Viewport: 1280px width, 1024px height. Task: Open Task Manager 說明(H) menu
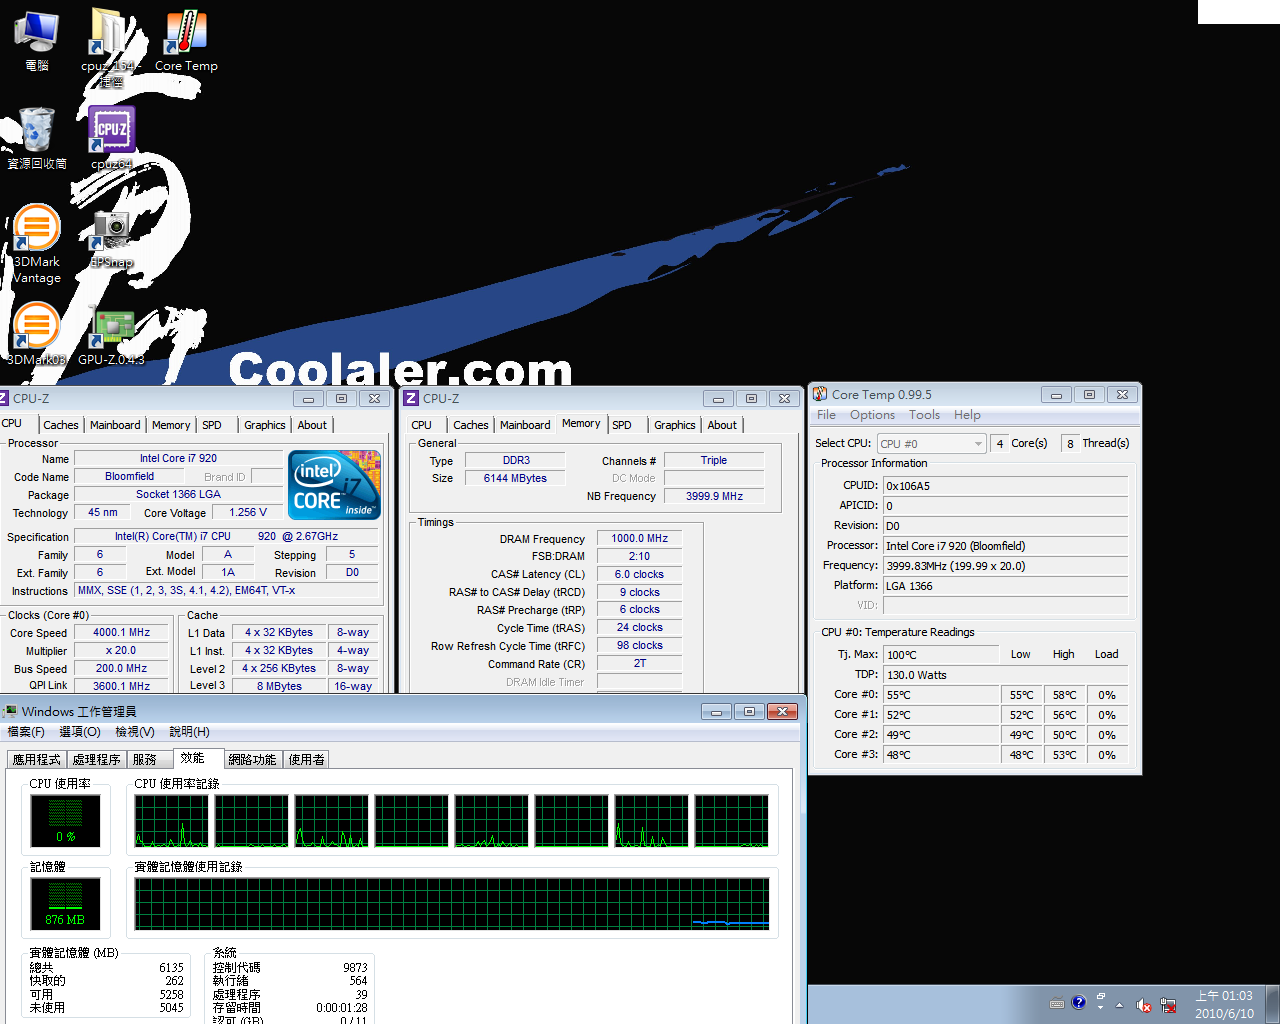[189, 732]
